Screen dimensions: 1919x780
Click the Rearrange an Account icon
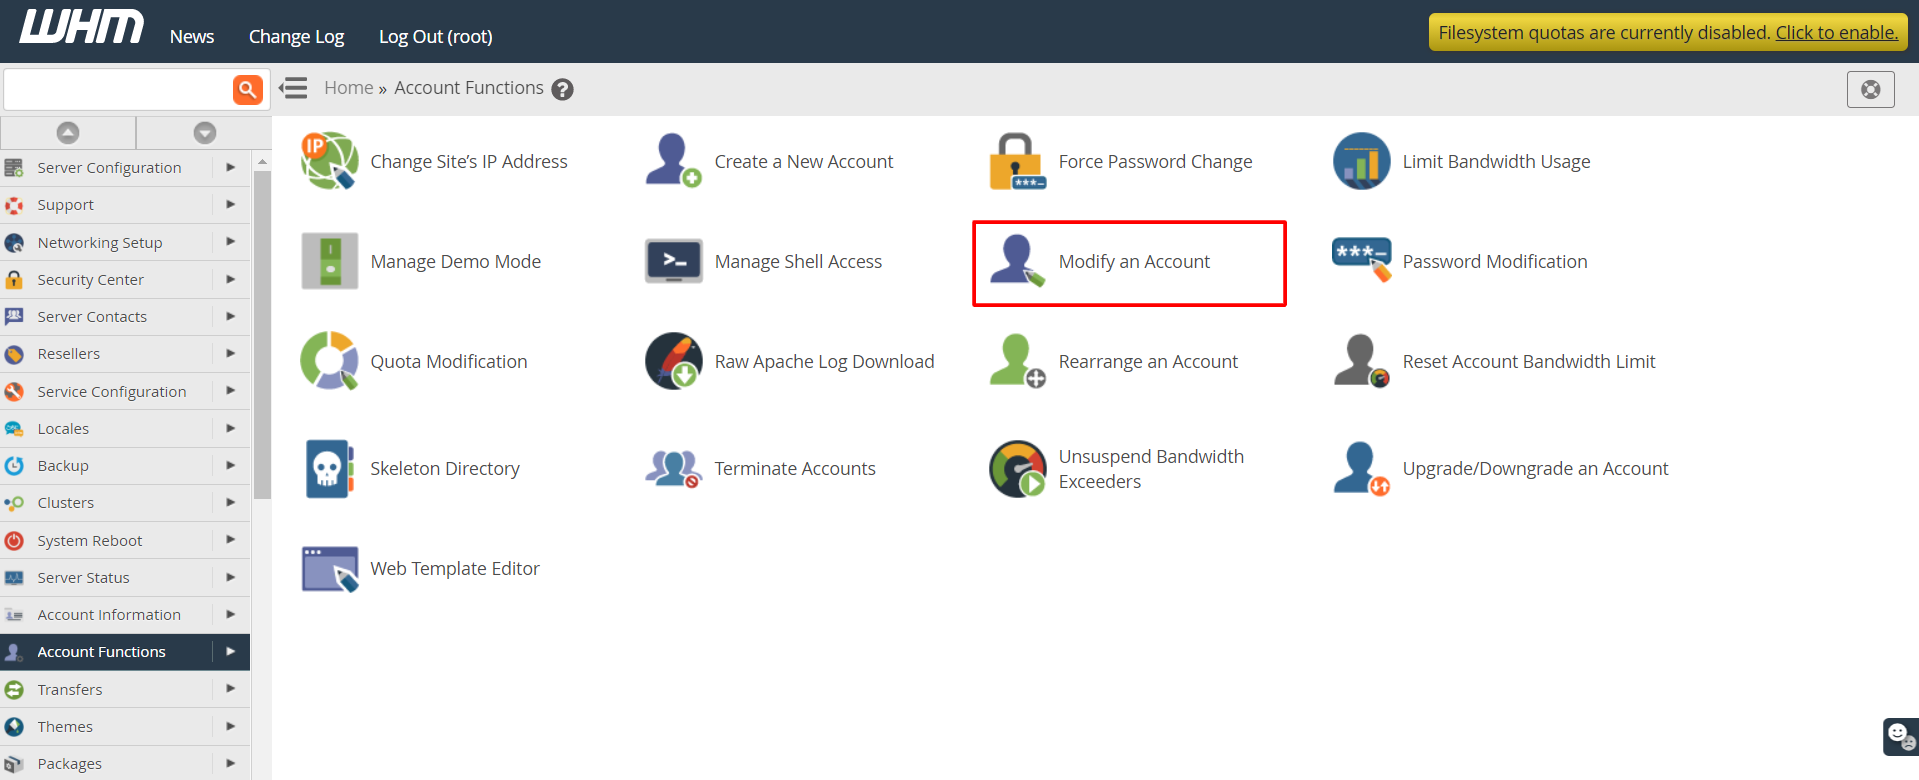(1017, 361)
